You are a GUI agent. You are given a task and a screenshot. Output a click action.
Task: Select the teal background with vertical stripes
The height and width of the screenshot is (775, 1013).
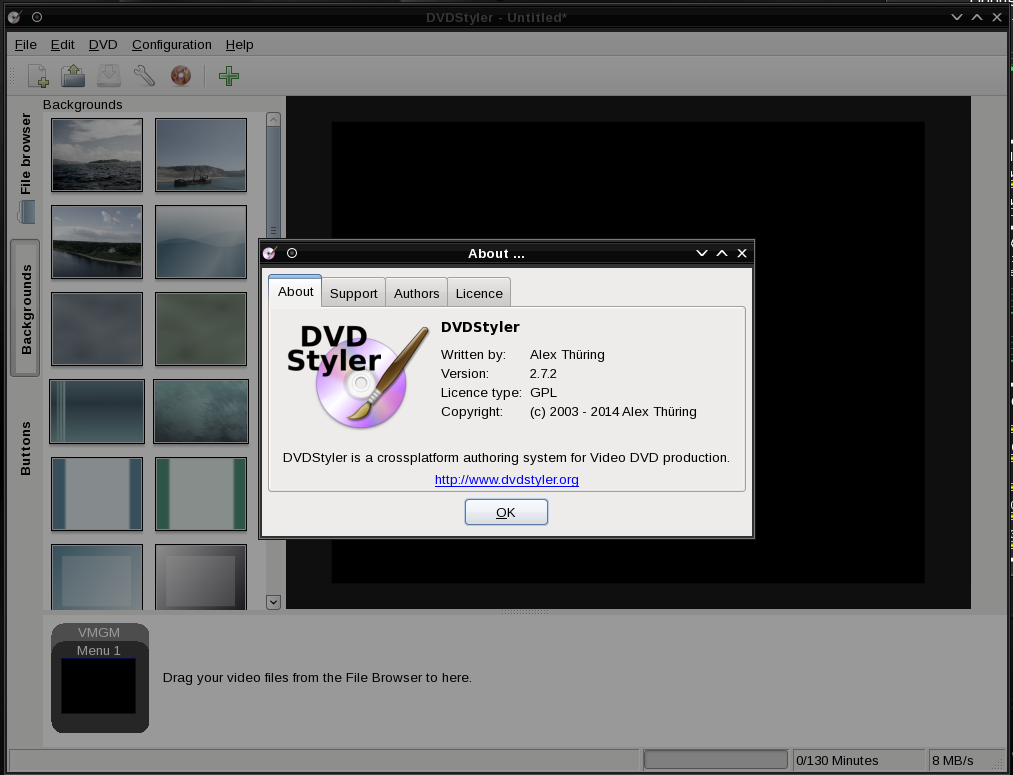click(97, 411)
